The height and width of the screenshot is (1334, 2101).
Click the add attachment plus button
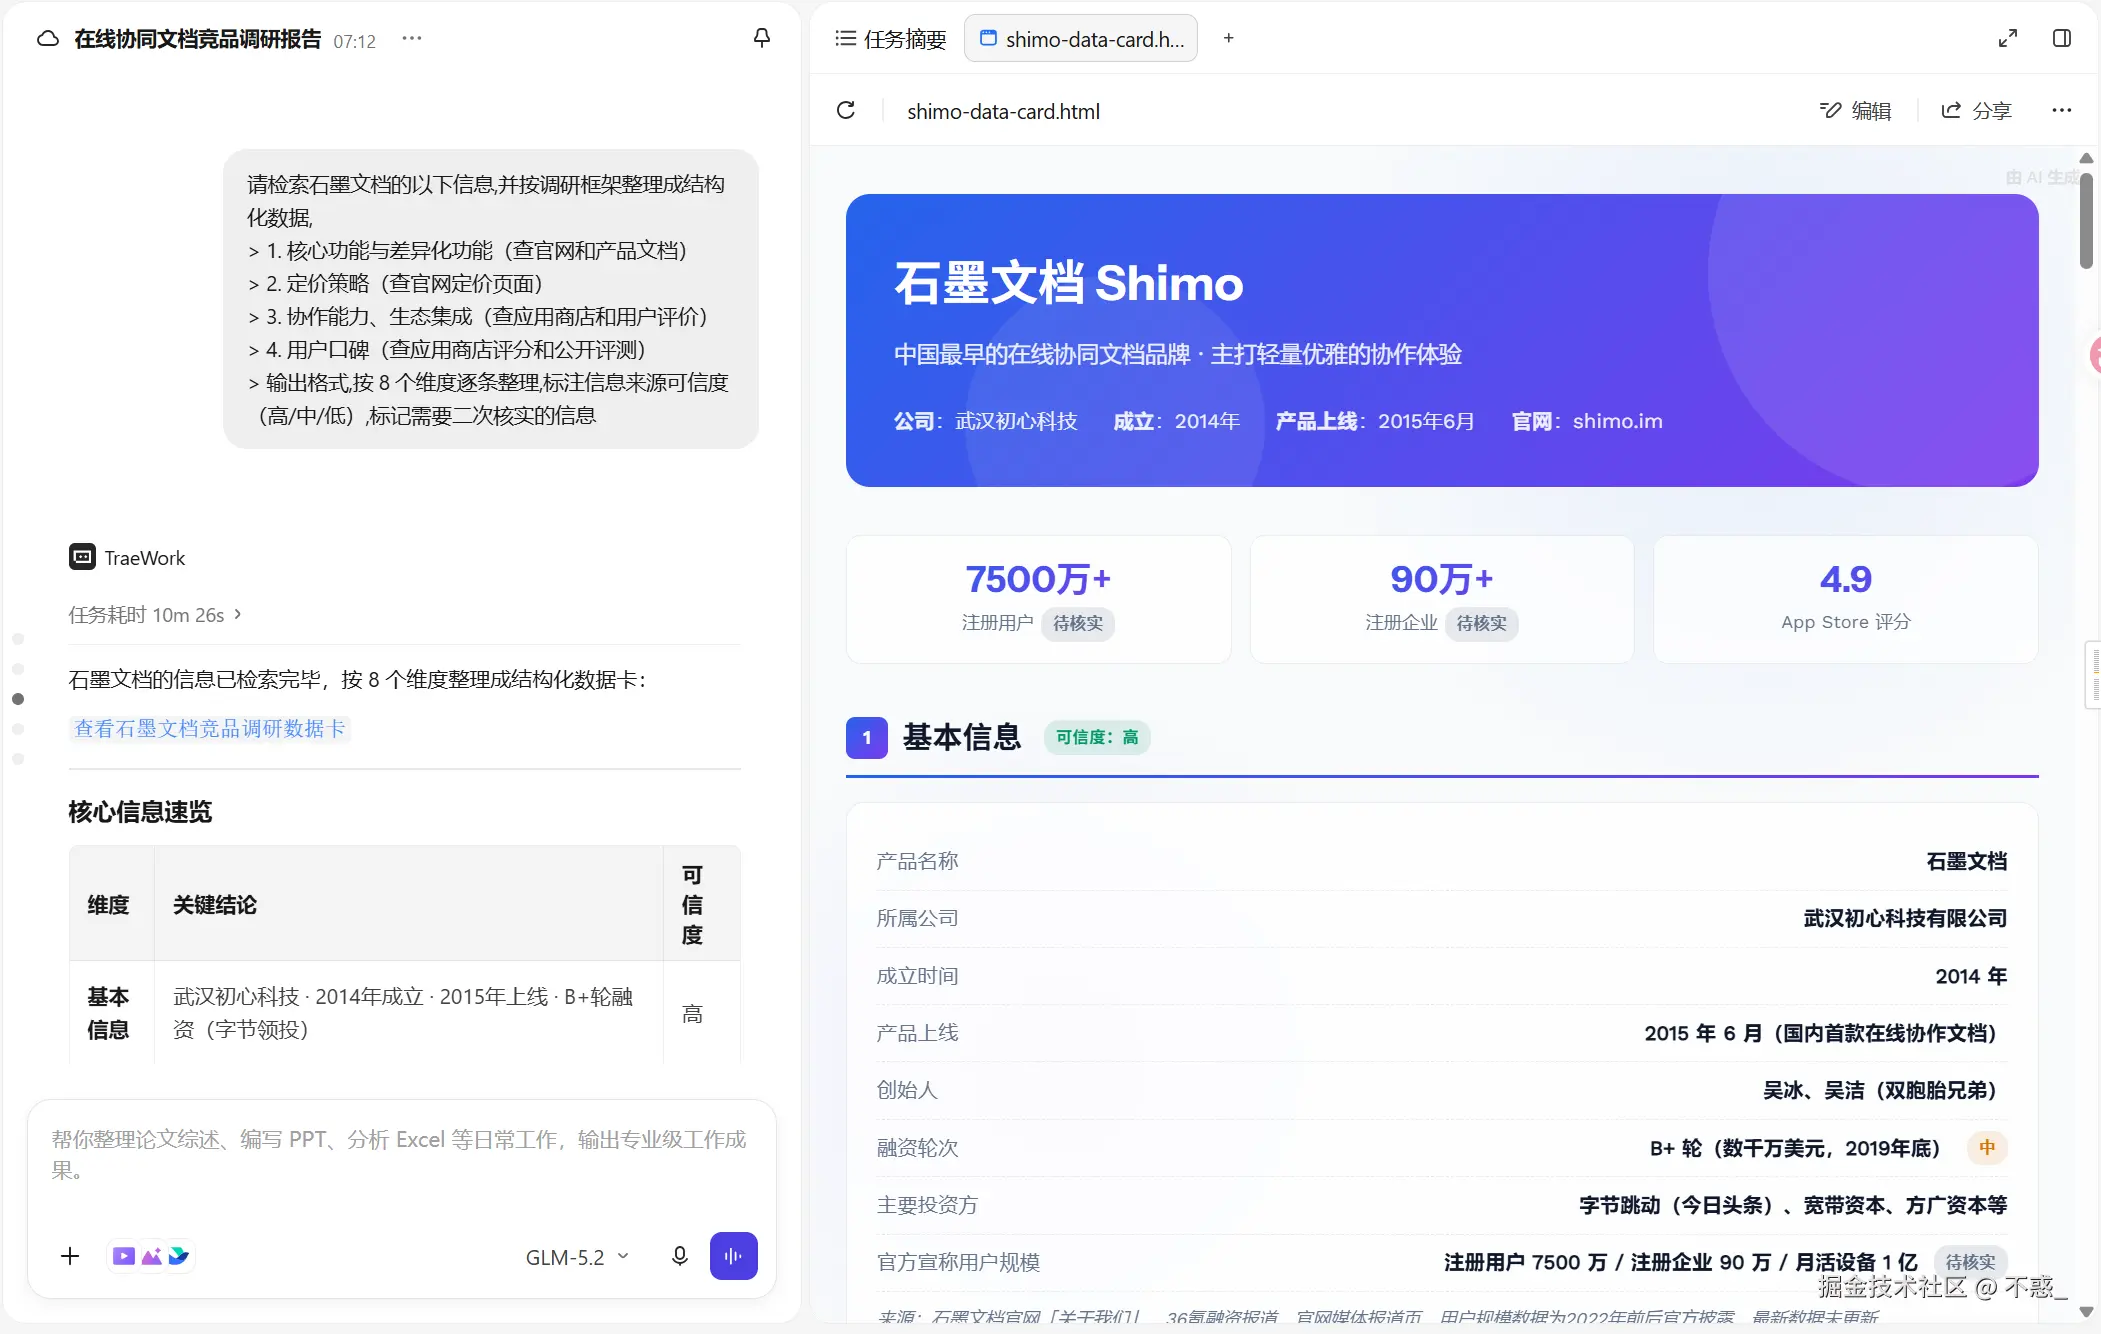click(x=70, y=1256)
